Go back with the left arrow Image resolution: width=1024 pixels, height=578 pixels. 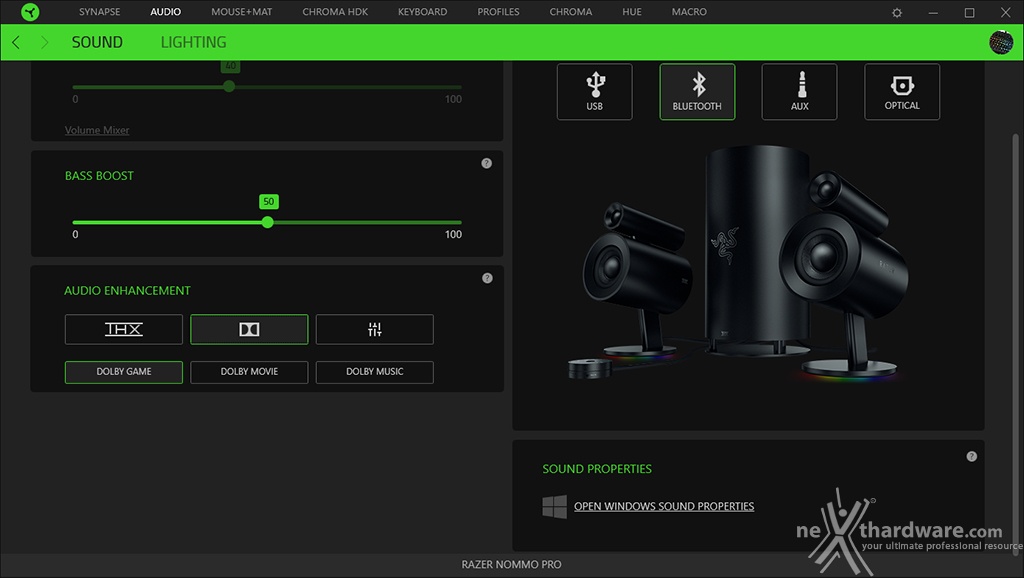(16, 42)
